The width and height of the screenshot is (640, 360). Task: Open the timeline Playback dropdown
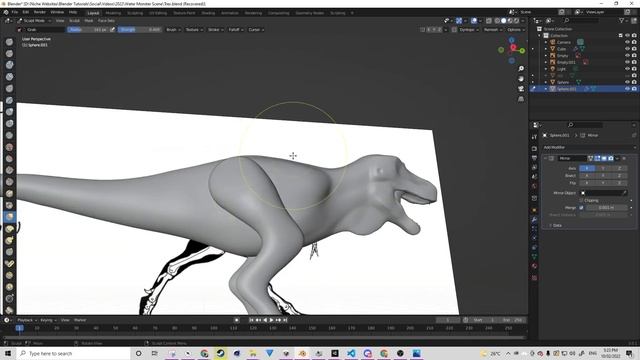tap(27, 320)
